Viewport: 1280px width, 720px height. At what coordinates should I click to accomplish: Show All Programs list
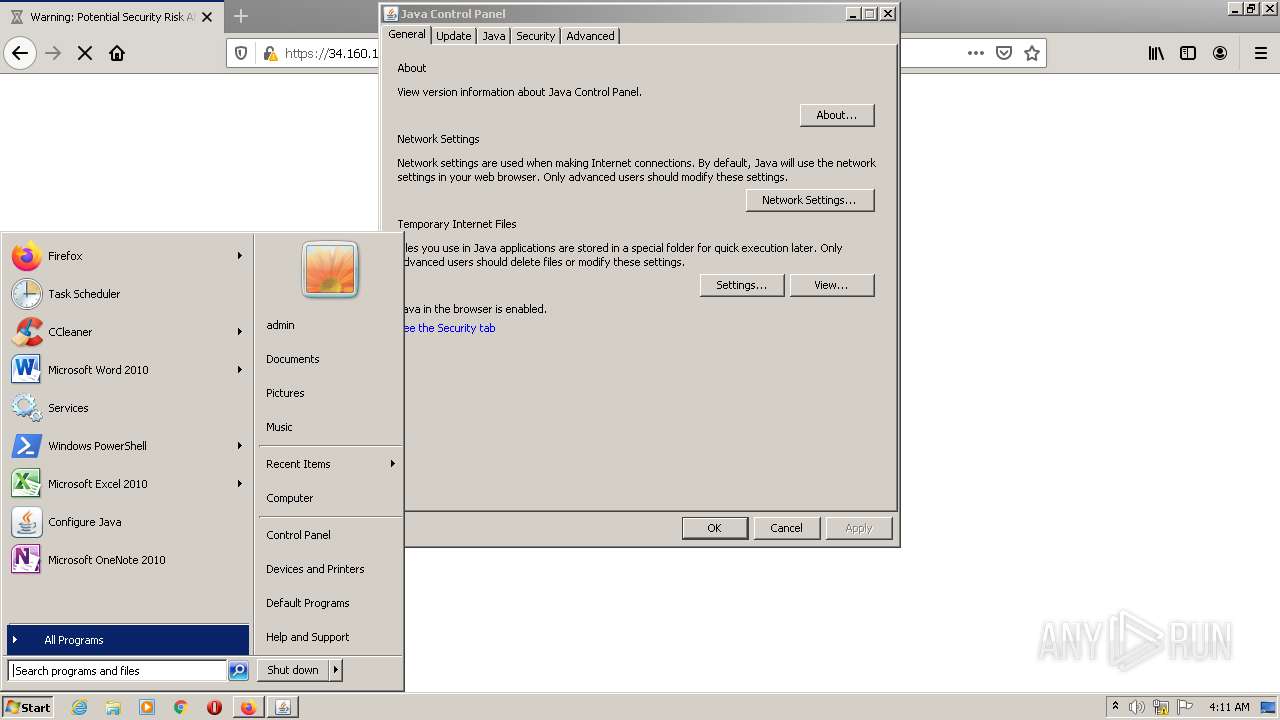click(127, 640)
